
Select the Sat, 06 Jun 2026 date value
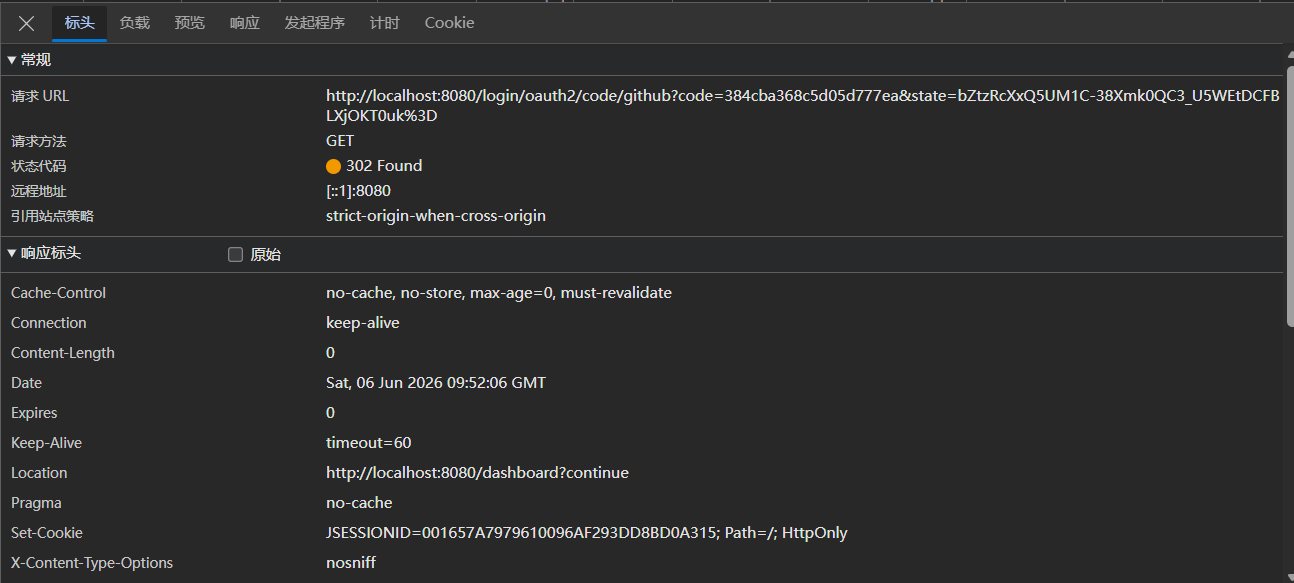click(x=436, y=383)
